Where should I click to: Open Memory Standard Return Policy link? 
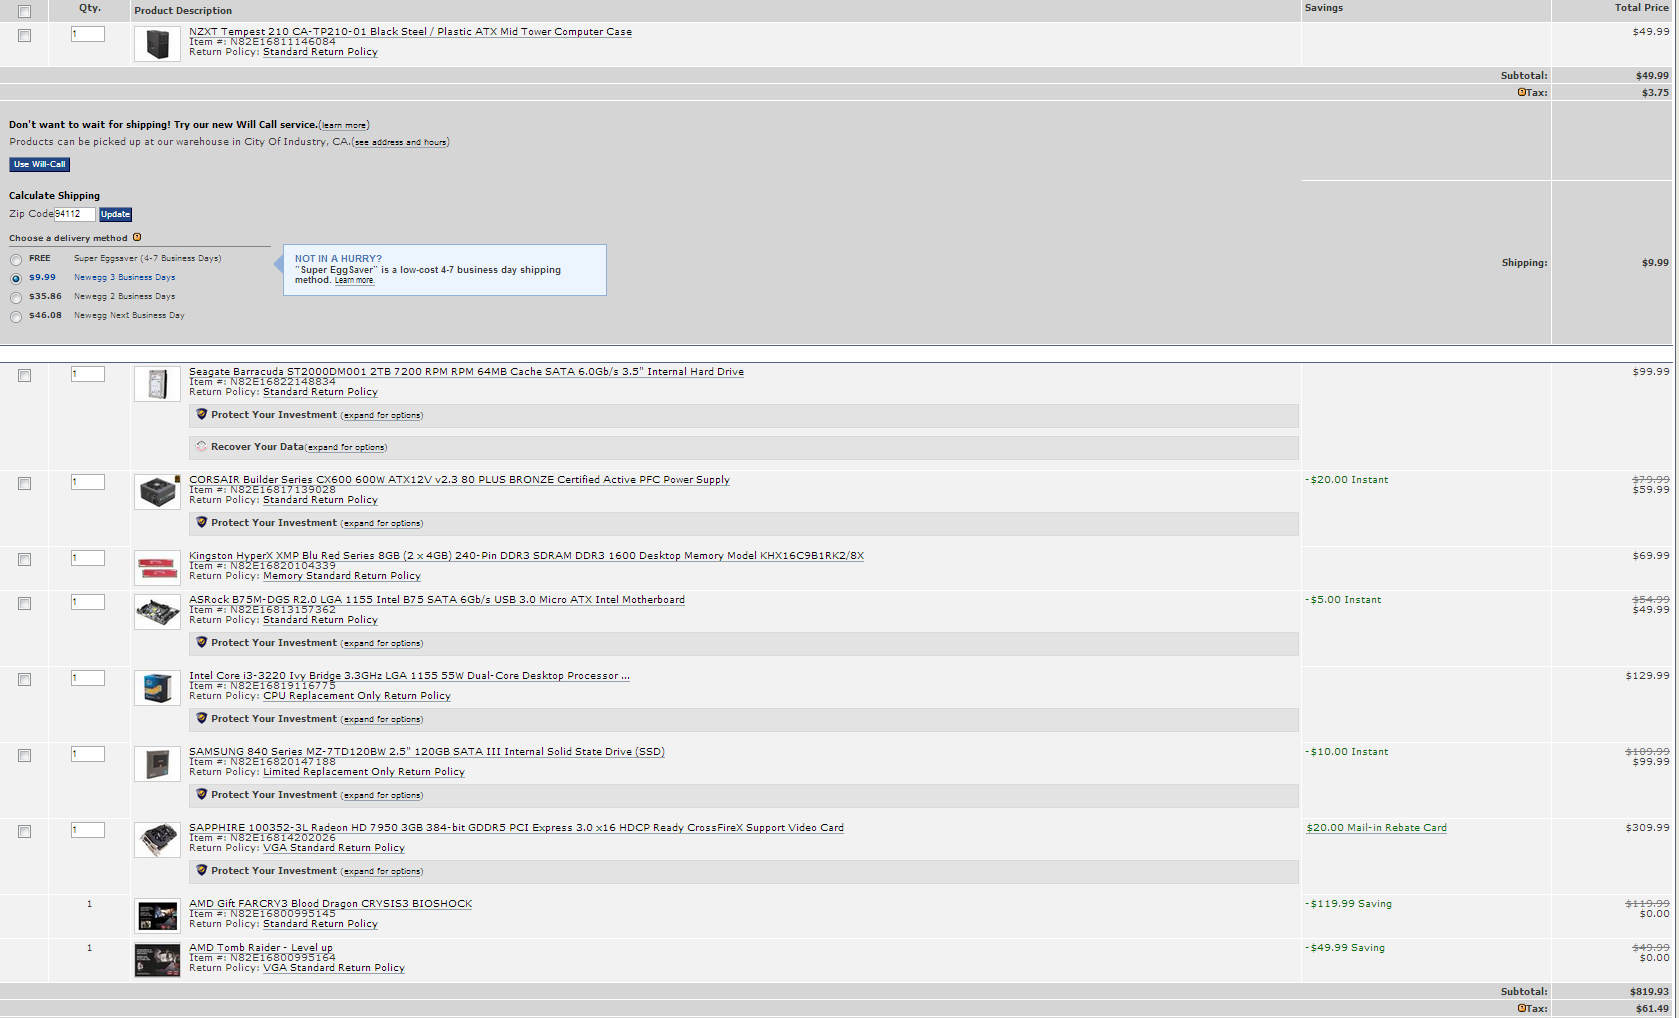pyautogui.click(x=342, y=576)
